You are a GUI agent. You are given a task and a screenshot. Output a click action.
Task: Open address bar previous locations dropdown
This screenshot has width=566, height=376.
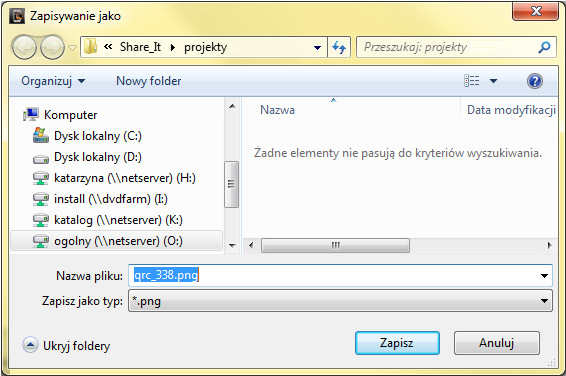317,47
